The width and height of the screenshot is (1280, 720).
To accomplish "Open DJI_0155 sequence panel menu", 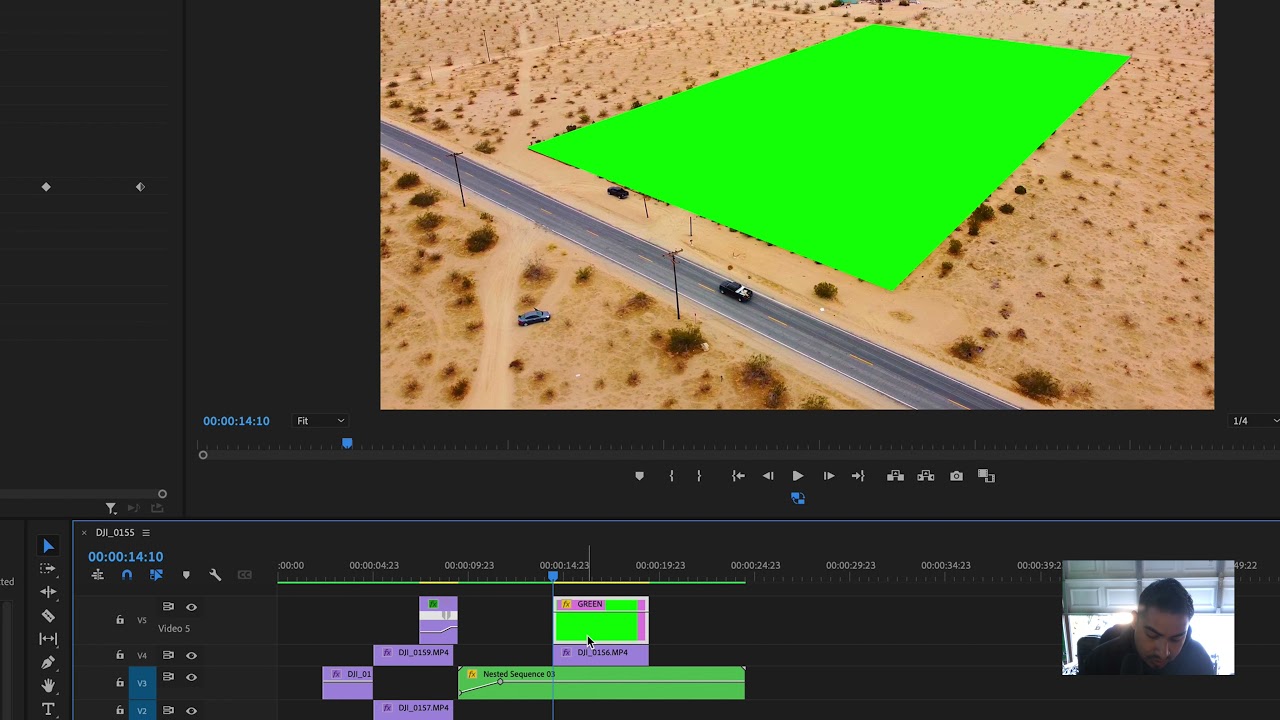I will click(x=146, y=533).
